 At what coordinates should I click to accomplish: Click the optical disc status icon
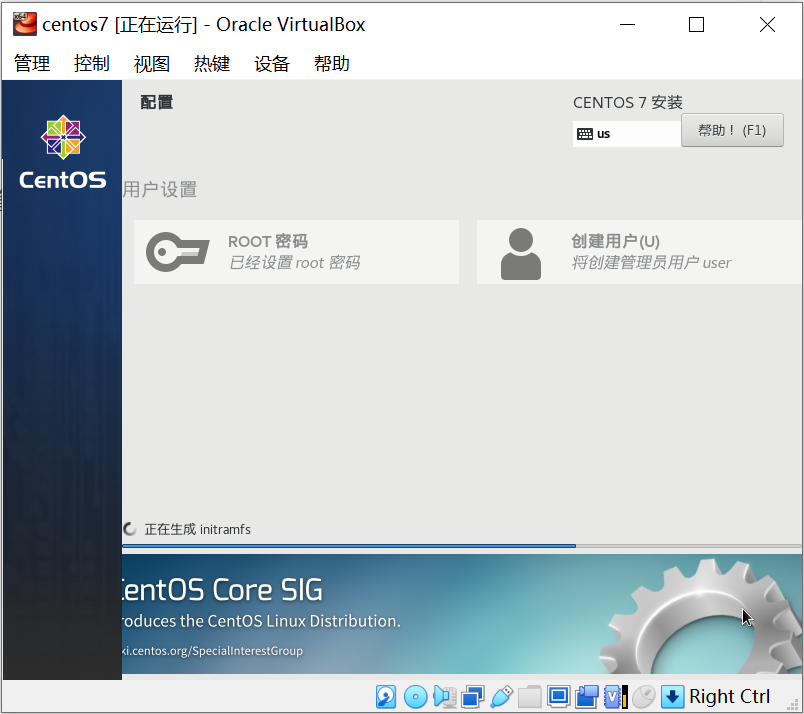point(415,697)
